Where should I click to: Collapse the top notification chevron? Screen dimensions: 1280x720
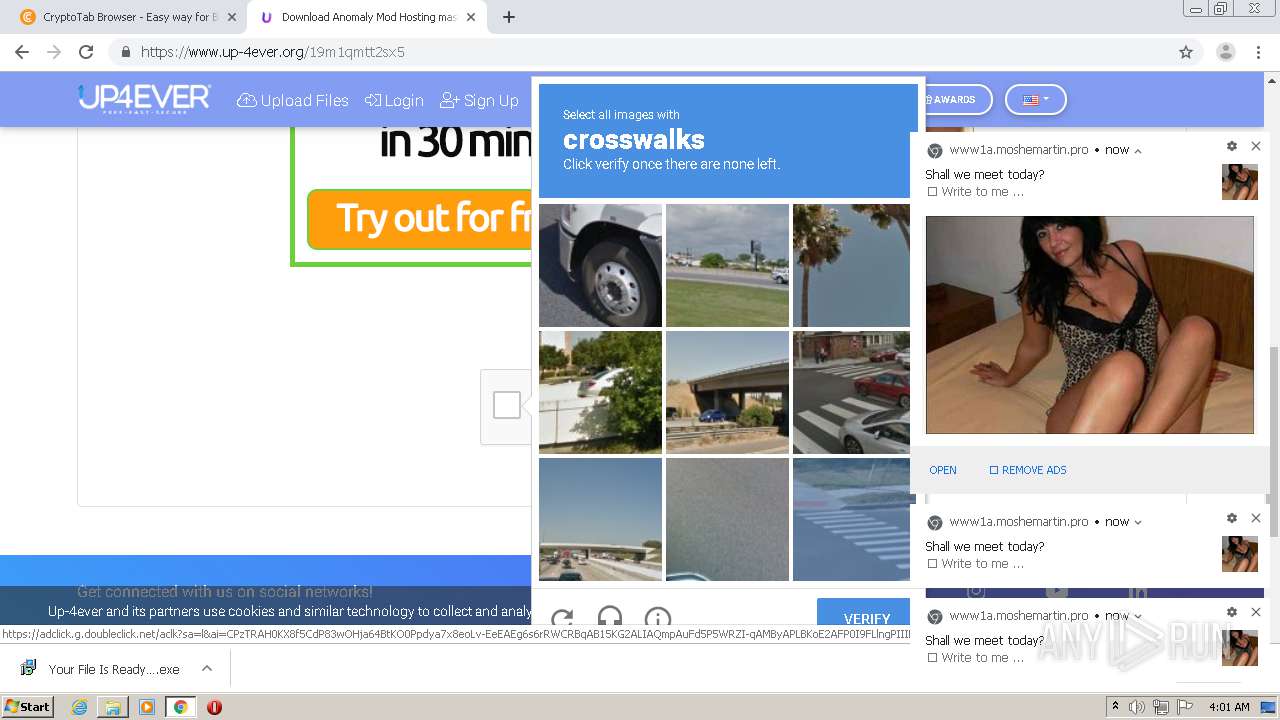point(1138,150)
